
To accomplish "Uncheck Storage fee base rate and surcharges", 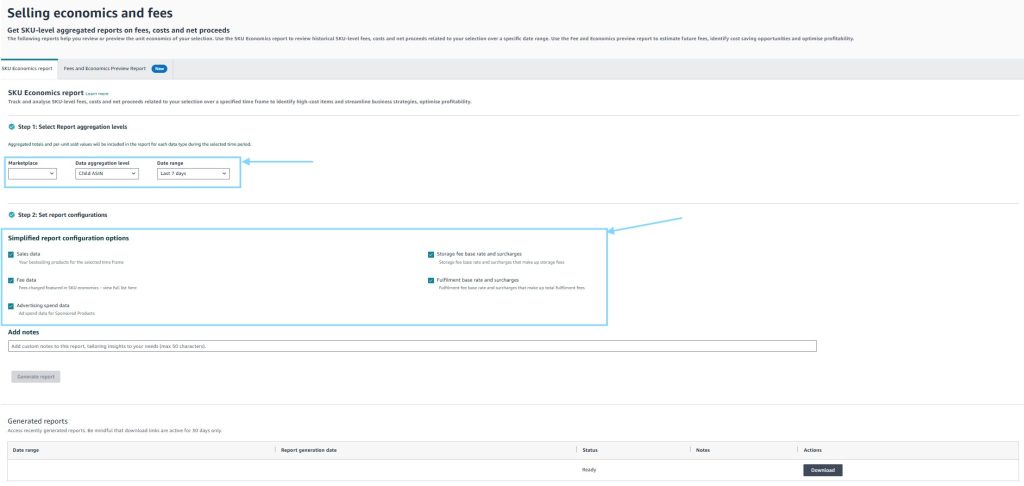I will [x=431, y=255].
